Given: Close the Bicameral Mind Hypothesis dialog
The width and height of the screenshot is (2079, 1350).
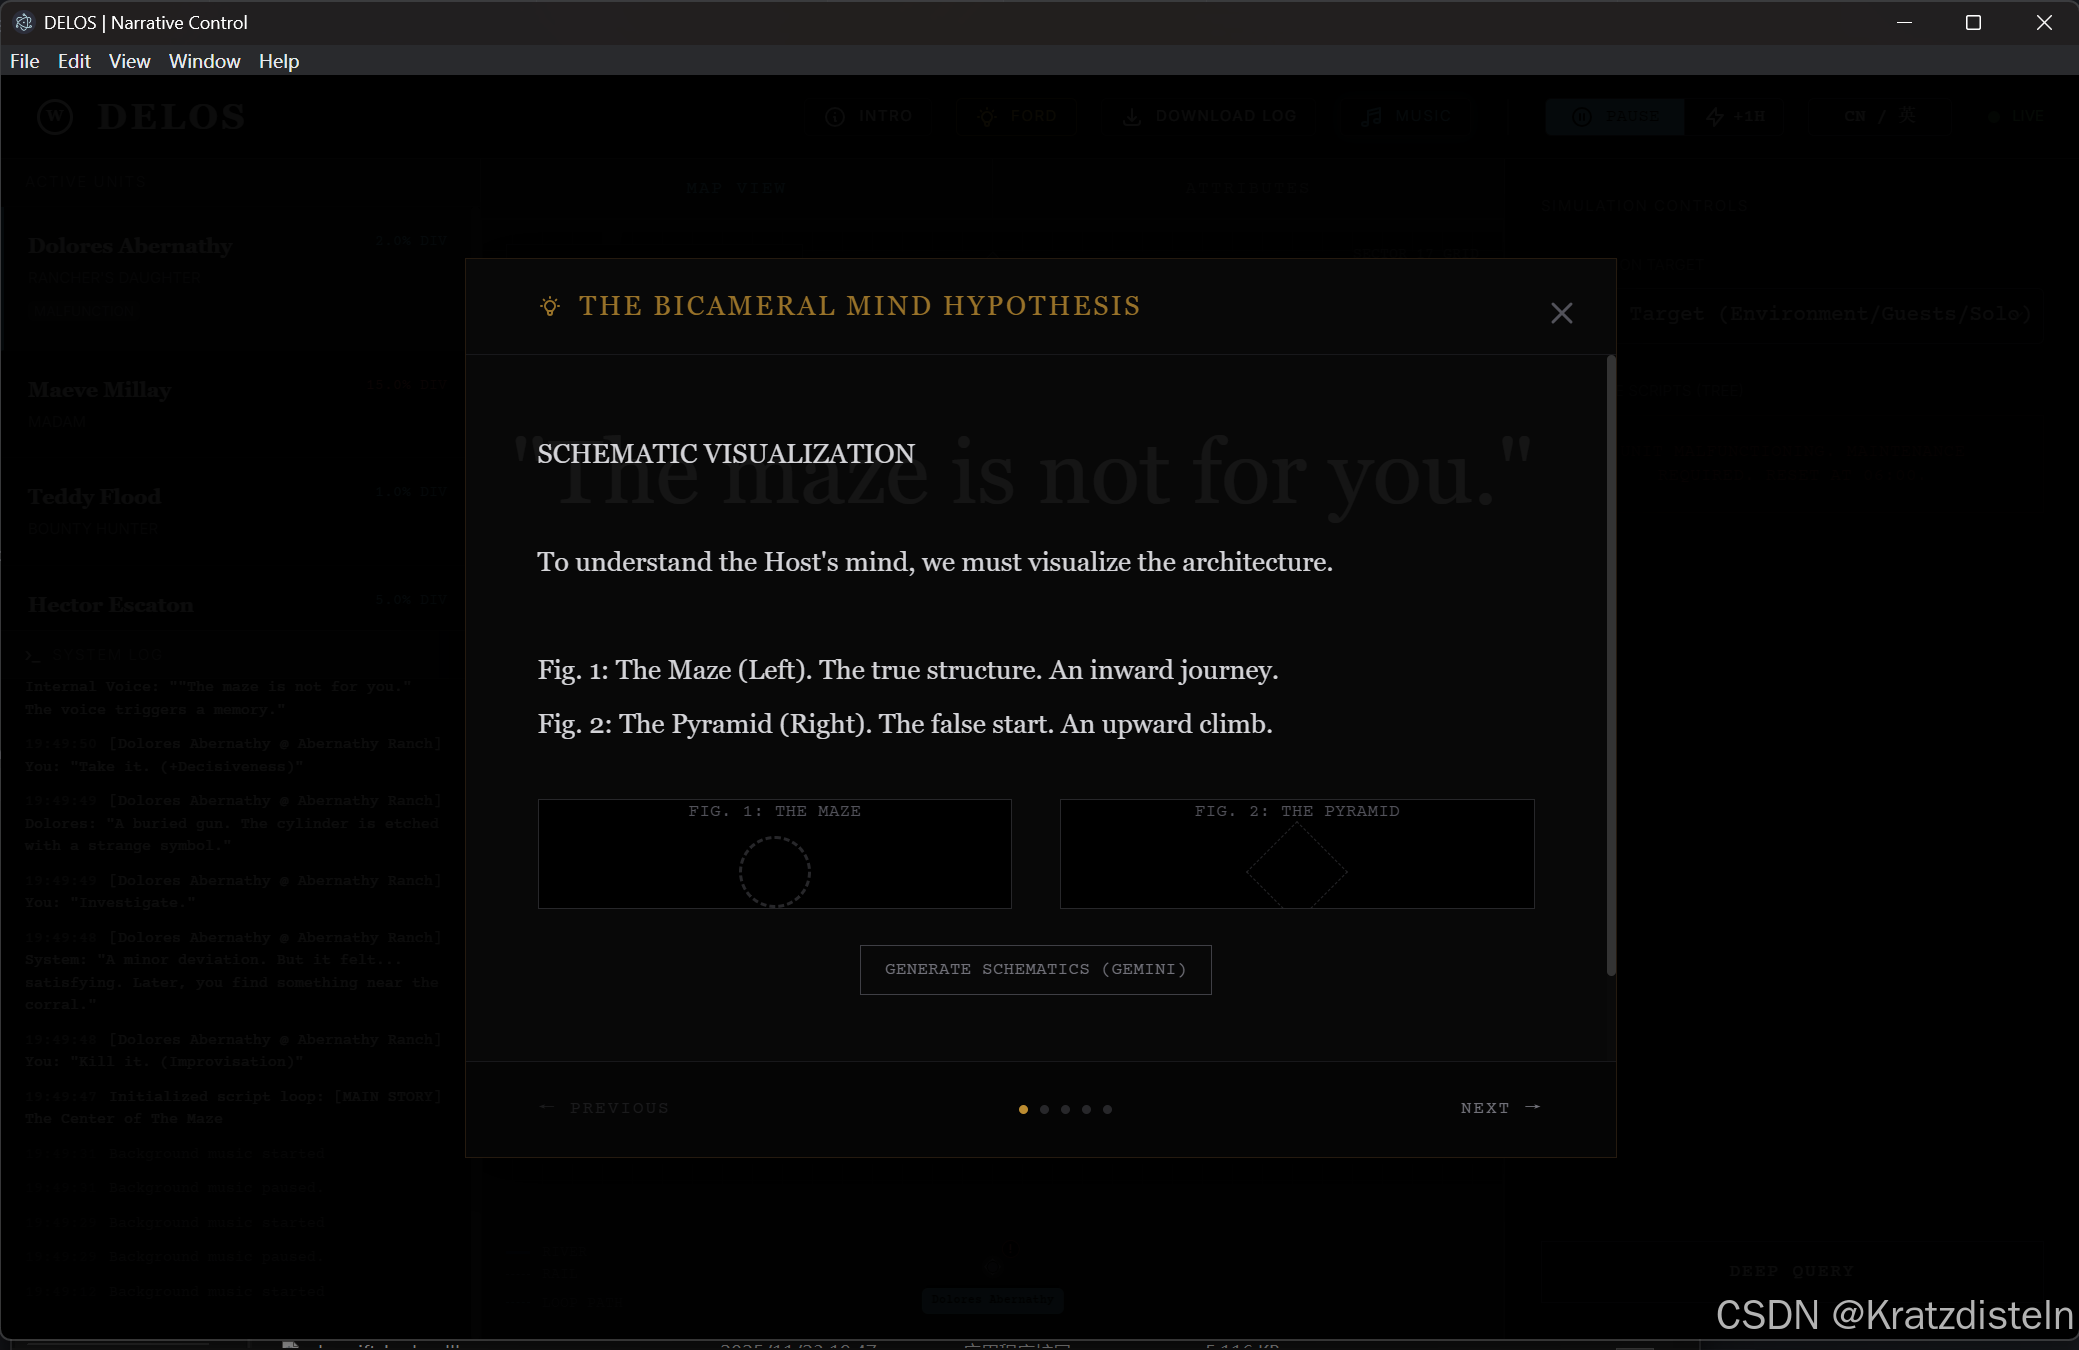Looking at the screenshot, I should pyautogui.click(x=1561, y=313).
